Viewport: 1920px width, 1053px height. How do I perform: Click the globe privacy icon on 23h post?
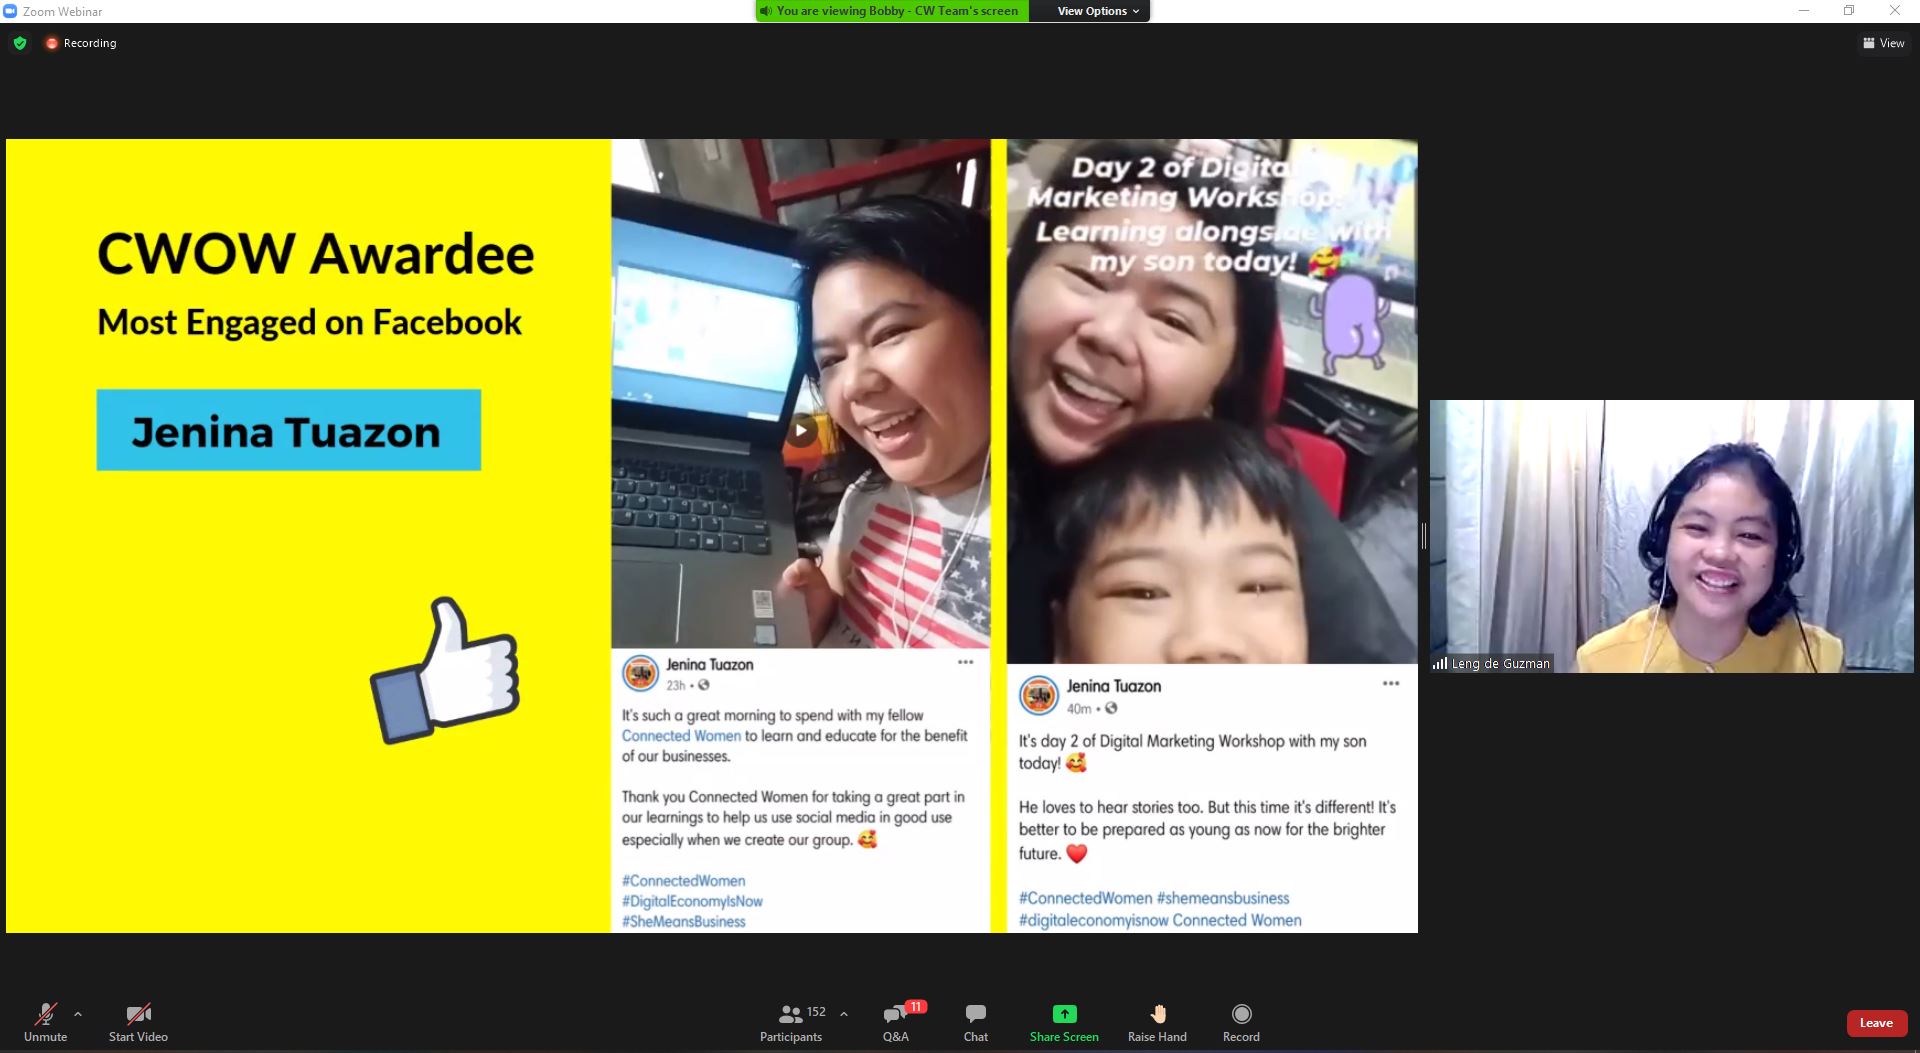[703, 685]
